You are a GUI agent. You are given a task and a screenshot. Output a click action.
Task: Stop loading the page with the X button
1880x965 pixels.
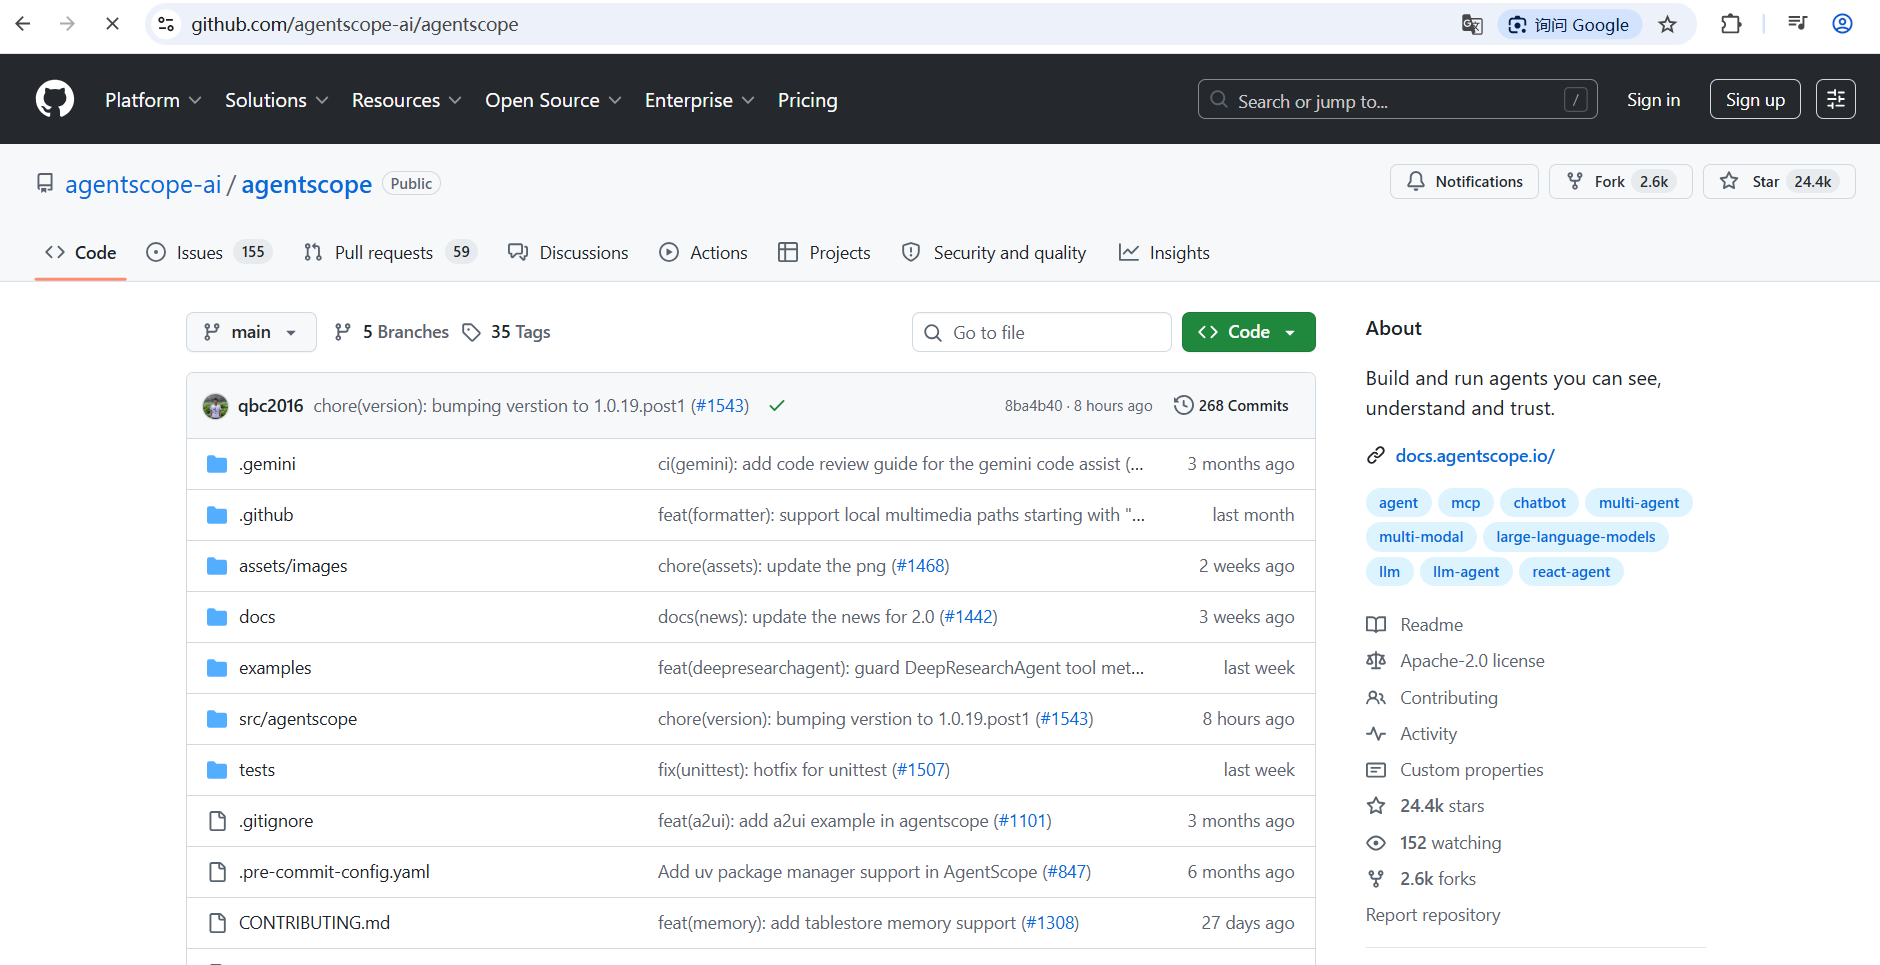pyautogui.click(x=112, y=24)
